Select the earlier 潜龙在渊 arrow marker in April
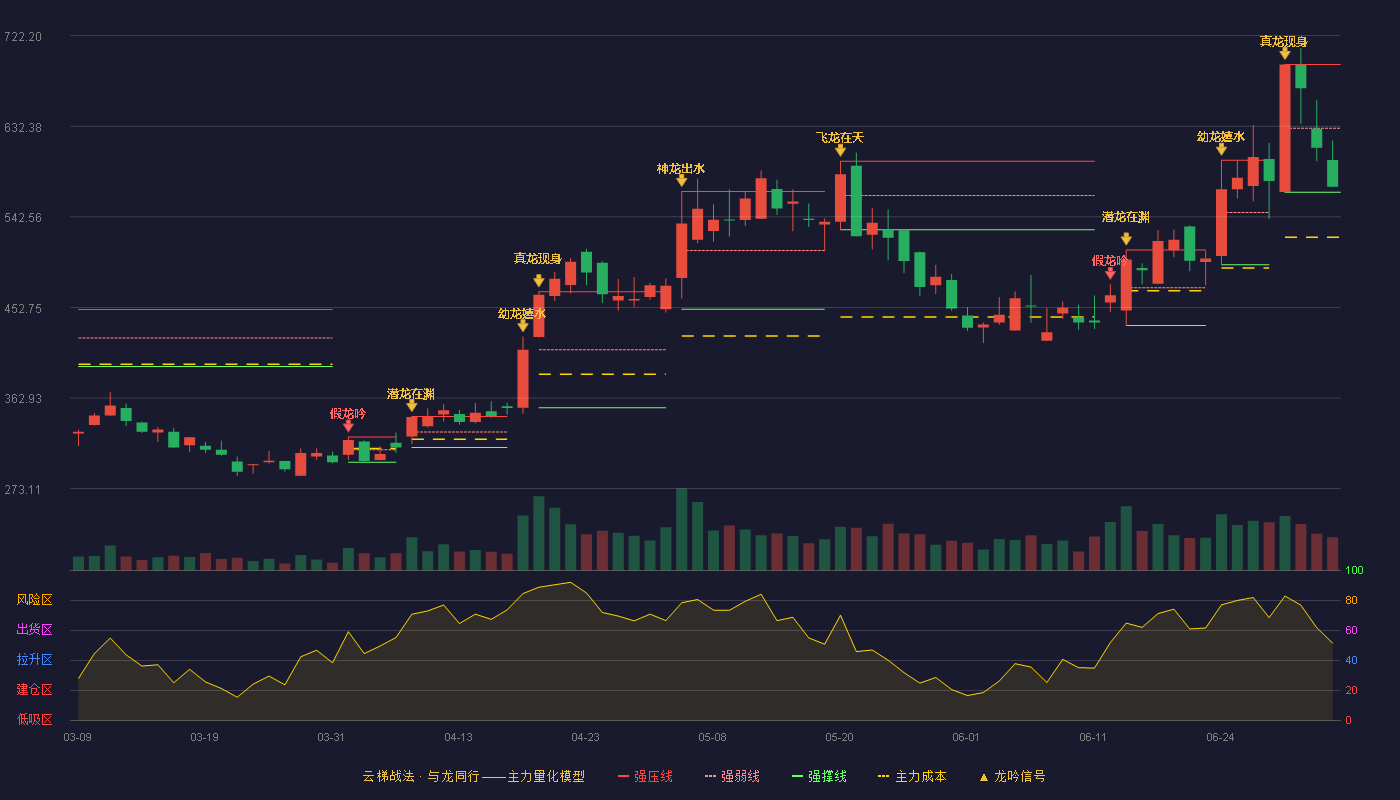Image resolution: width=1400 pixels, height=800 pixels. (x=411, y=406)
